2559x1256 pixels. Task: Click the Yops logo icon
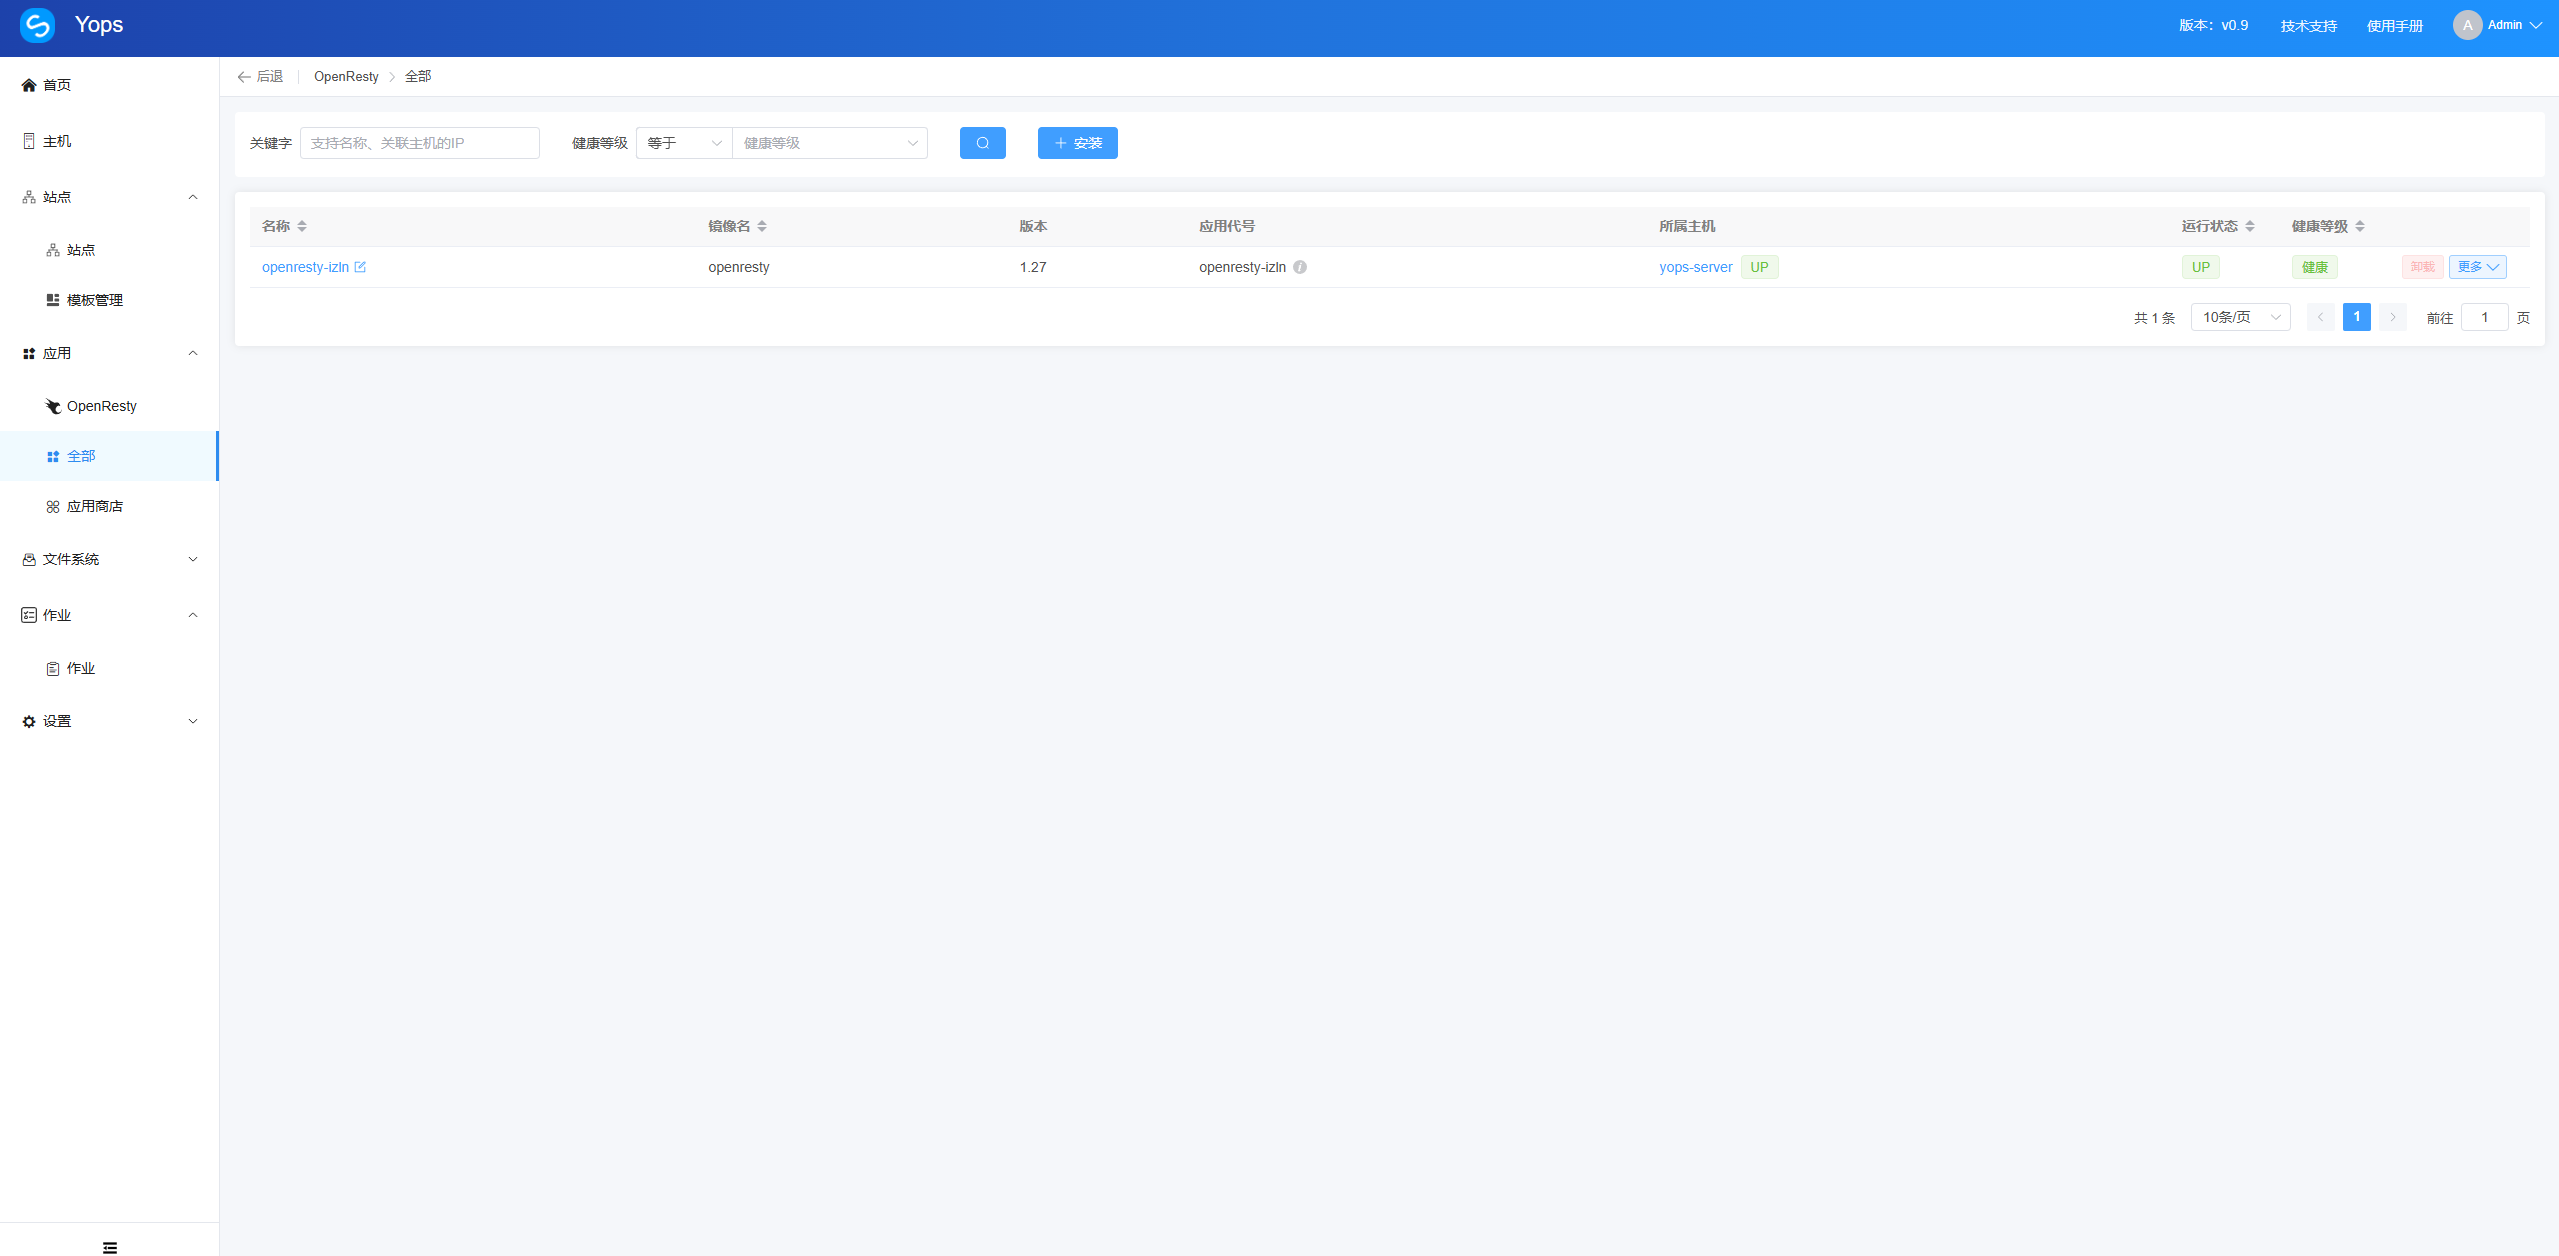pyautogui.click(x=38, y=25)
